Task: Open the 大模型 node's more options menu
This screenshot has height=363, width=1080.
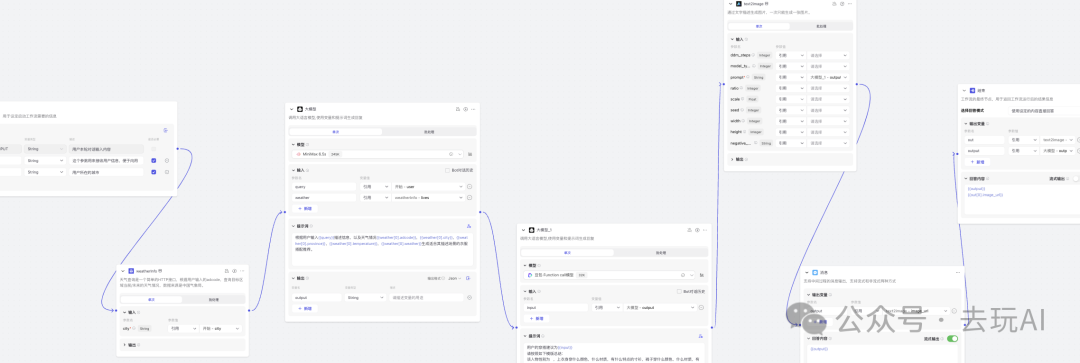Action: 474,109
